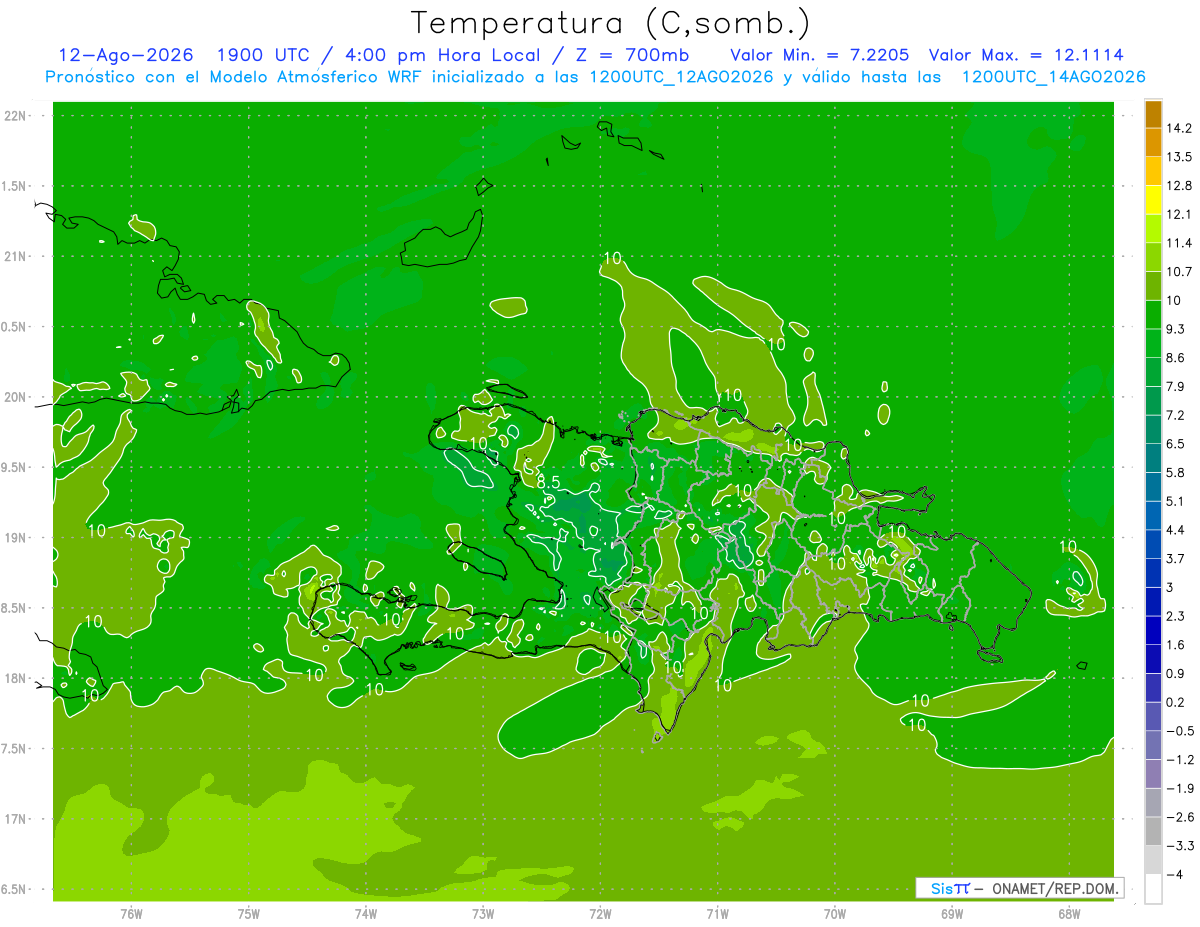Viewport: 1200px width, 927px height.
Task: Pick the yellow swatch between 12.1 and 12.8
Action: [1154, 200]
